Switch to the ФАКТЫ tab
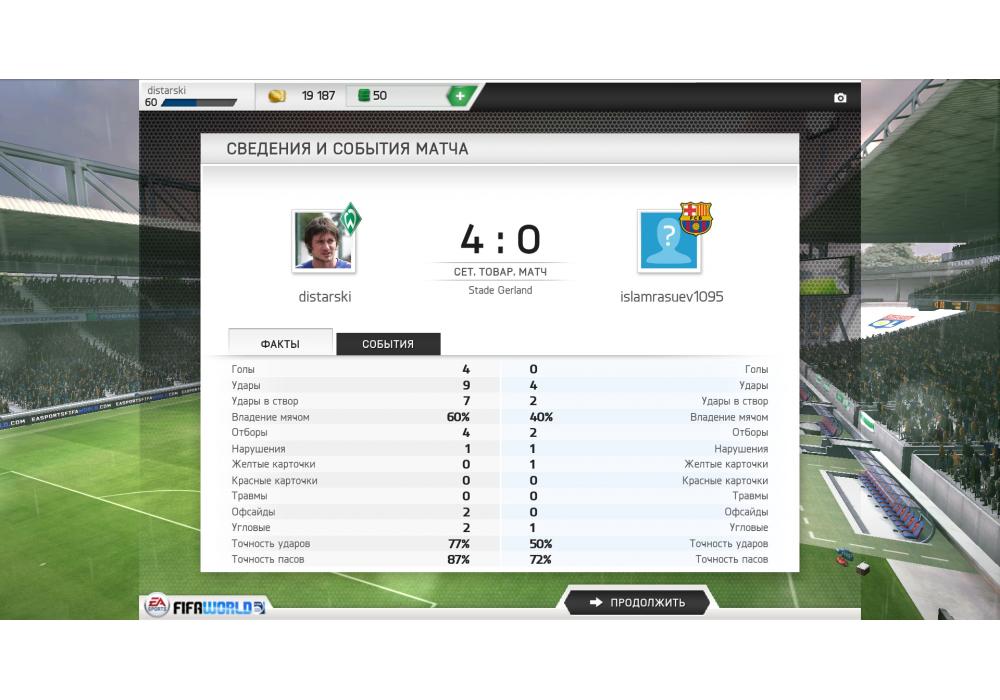The height and width of the screenshot is (700, 1000). [280, 343]
